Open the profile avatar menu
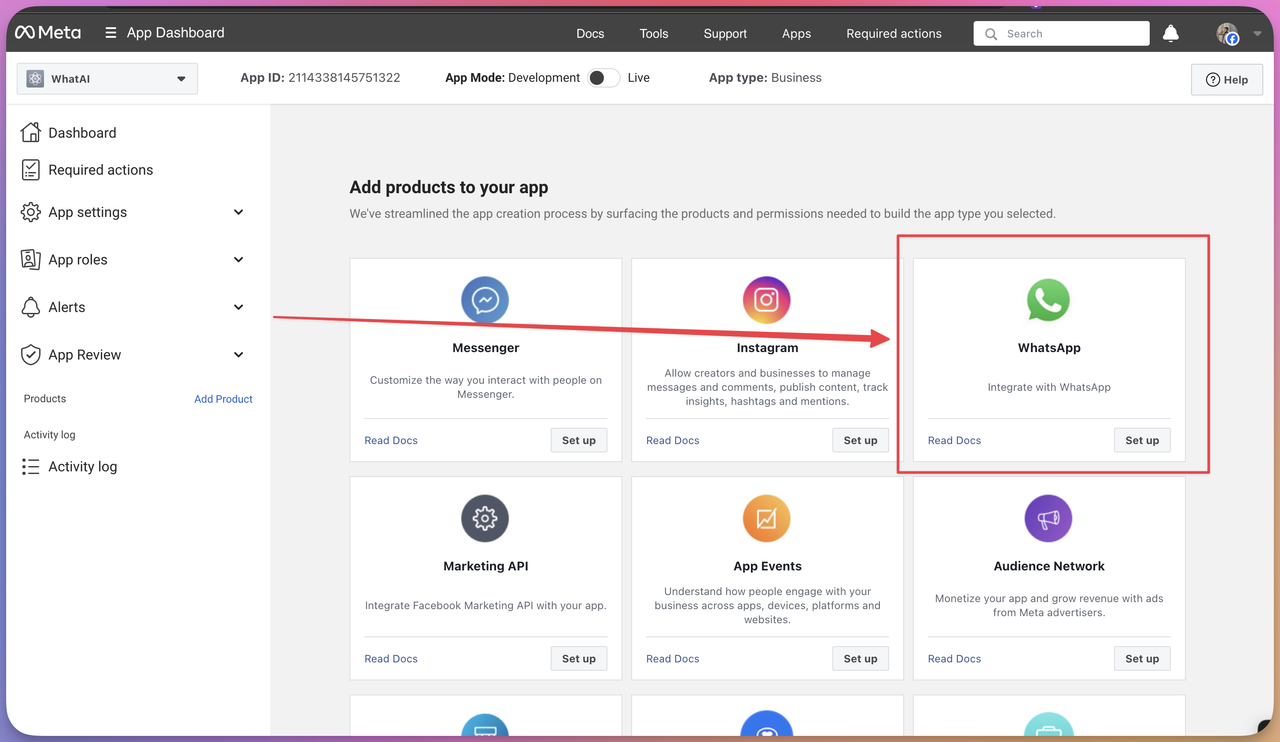Screen dimensions: 1280x742 [x=1228, y=34]
